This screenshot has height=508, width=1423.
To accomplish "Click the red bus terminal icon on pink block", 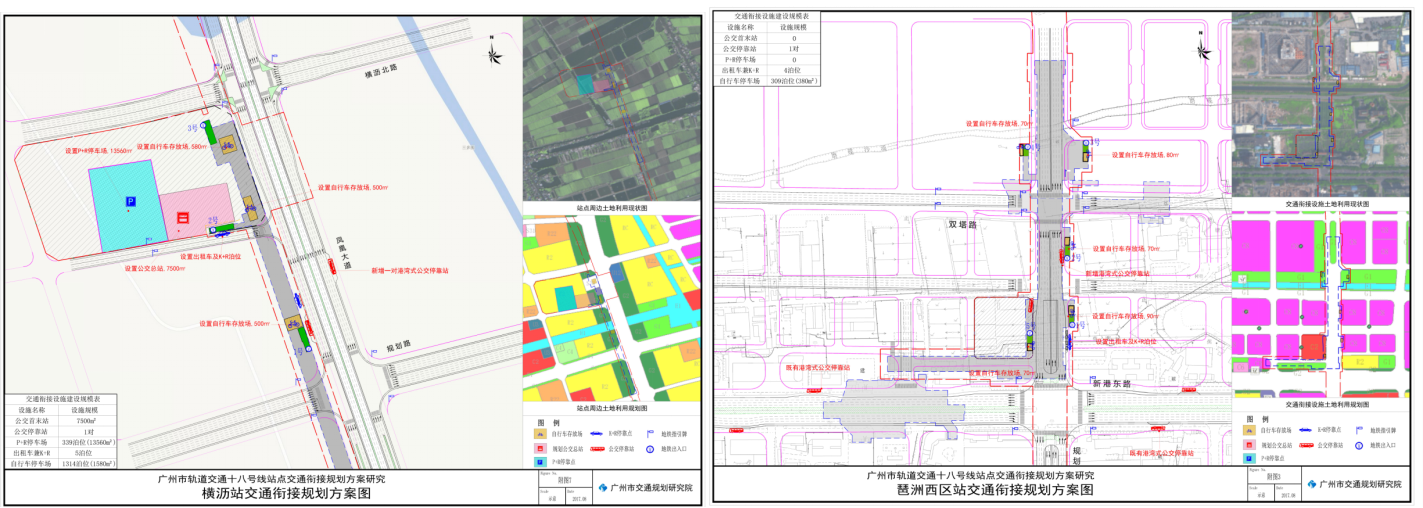I will click(182, 217).
